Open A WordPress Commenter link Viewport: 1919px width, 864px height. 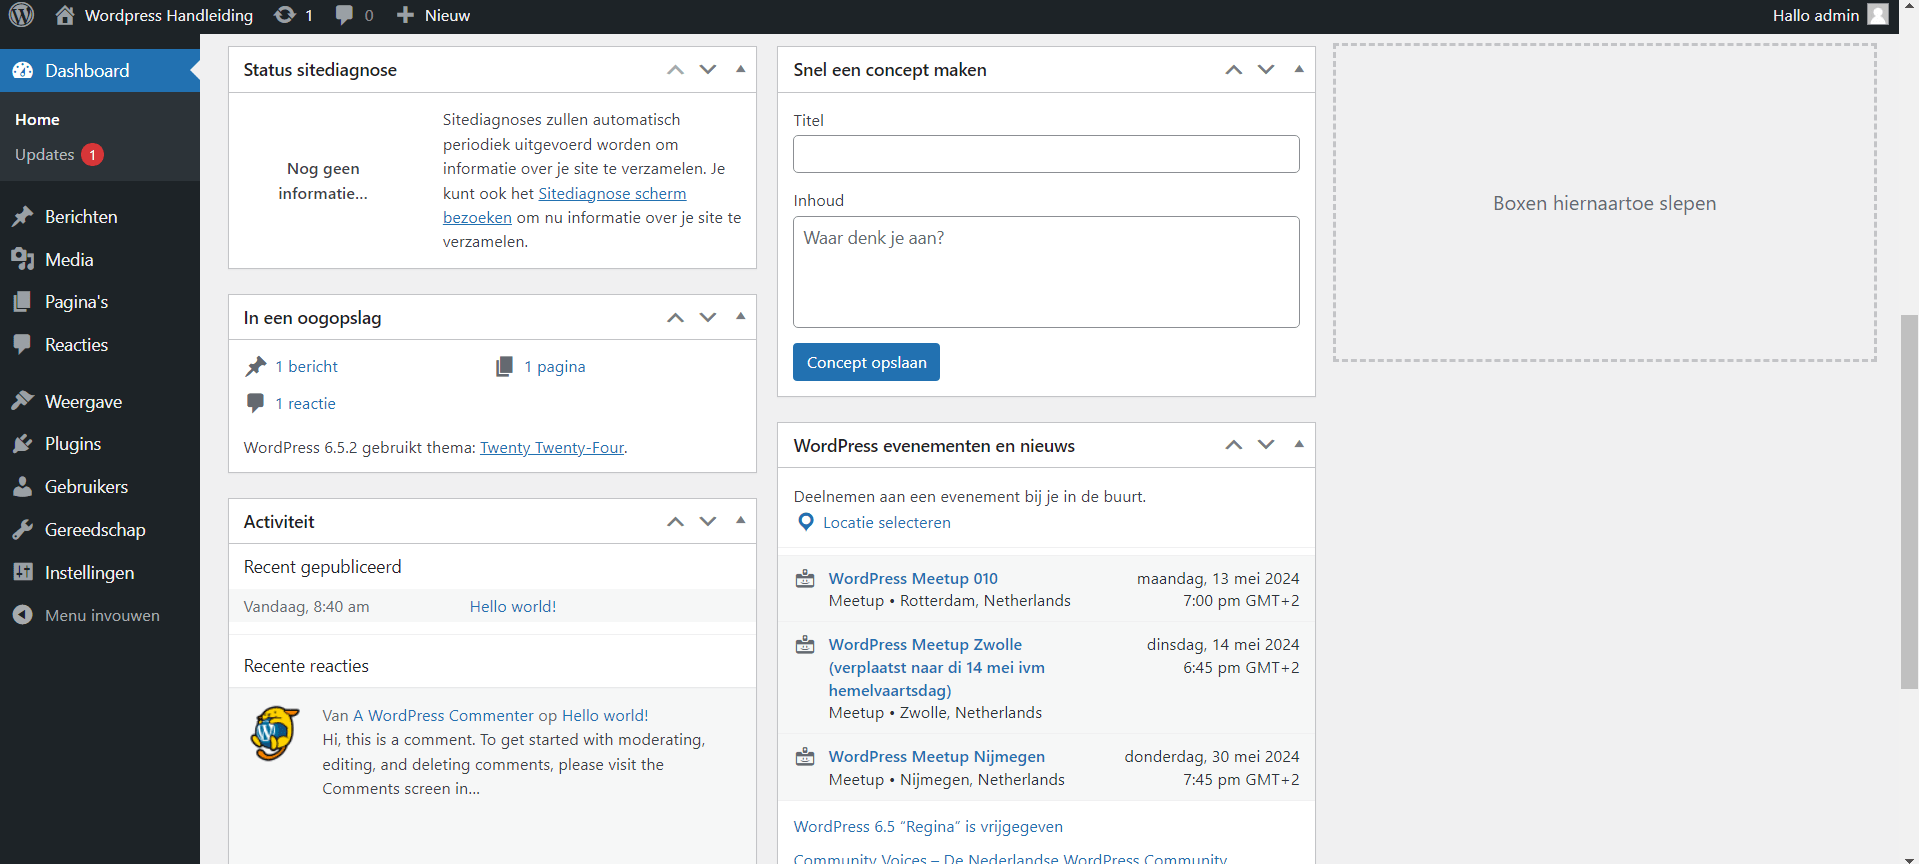pos(443,716)
